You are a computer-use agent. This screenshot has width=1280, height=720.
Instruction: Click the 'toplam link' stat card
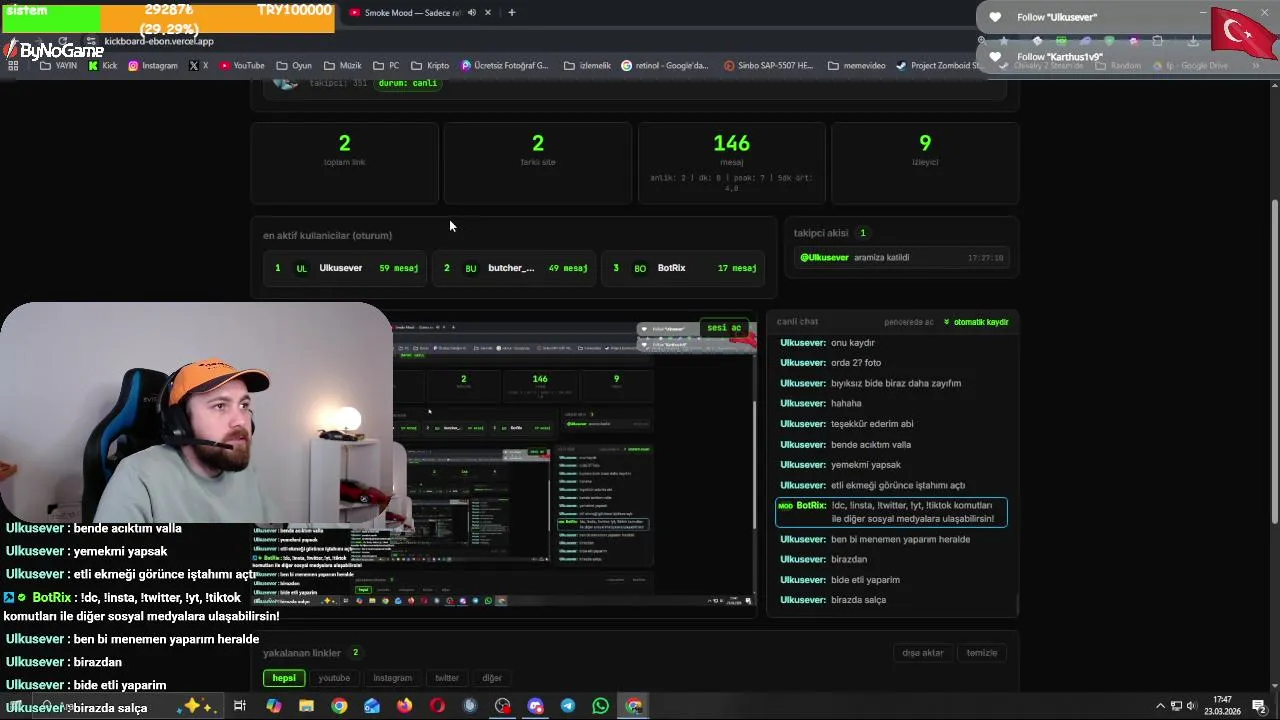click(344, 163)
